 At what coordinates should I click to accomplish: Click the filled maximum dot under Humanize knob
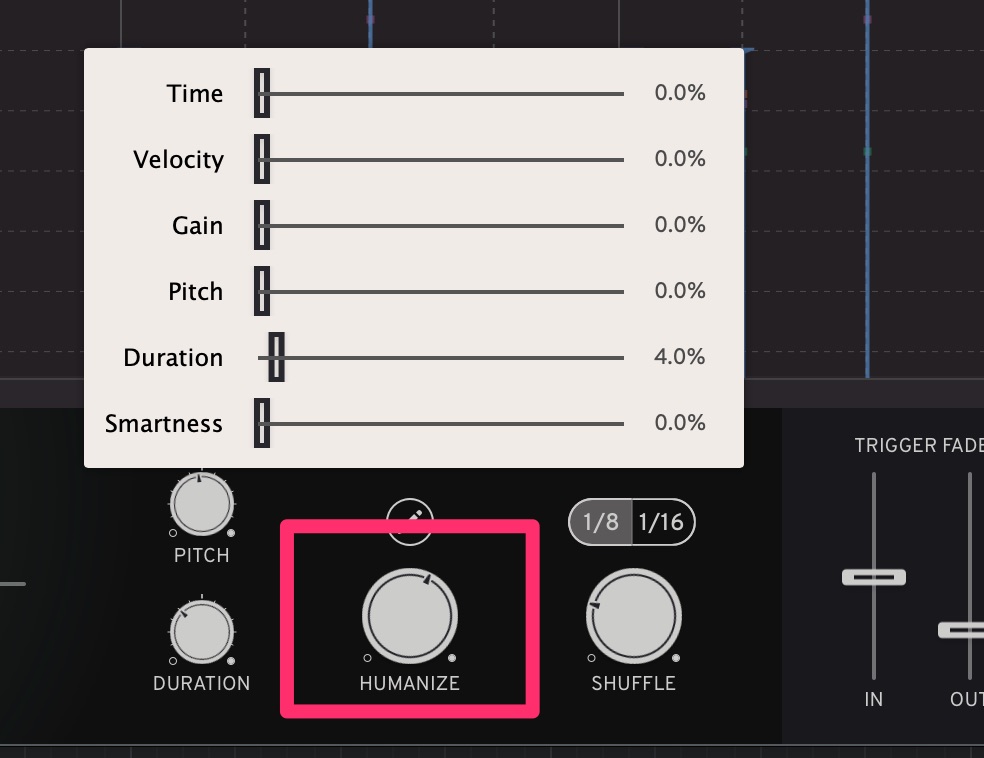(x=452, y=658)
